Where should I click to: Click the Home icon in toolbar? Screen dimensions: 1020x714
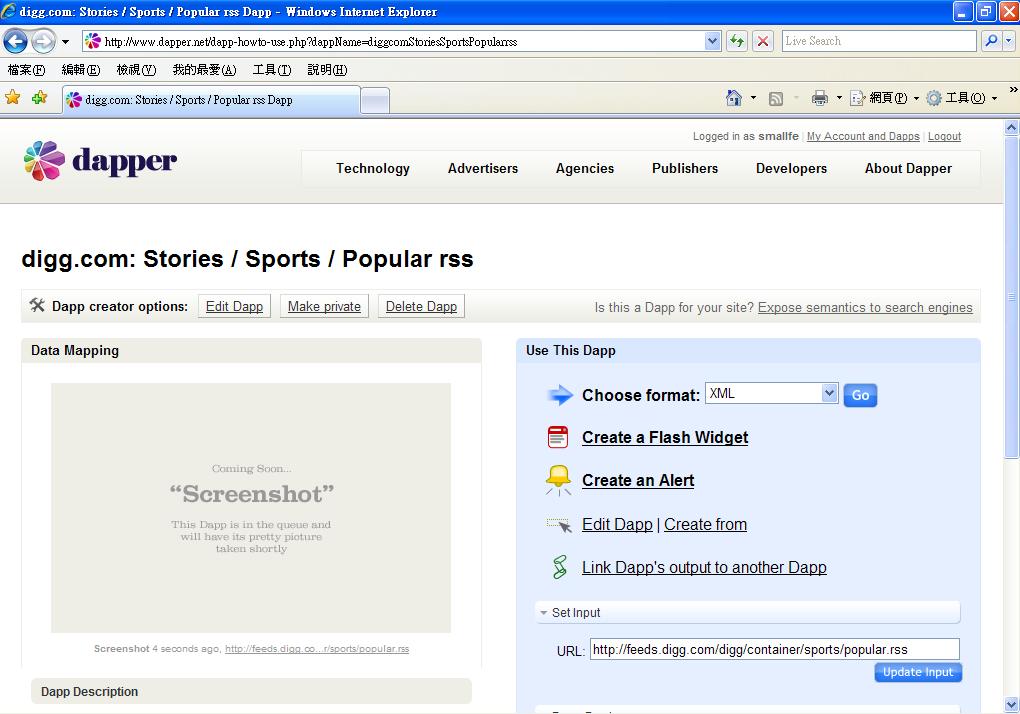point(734,98)
